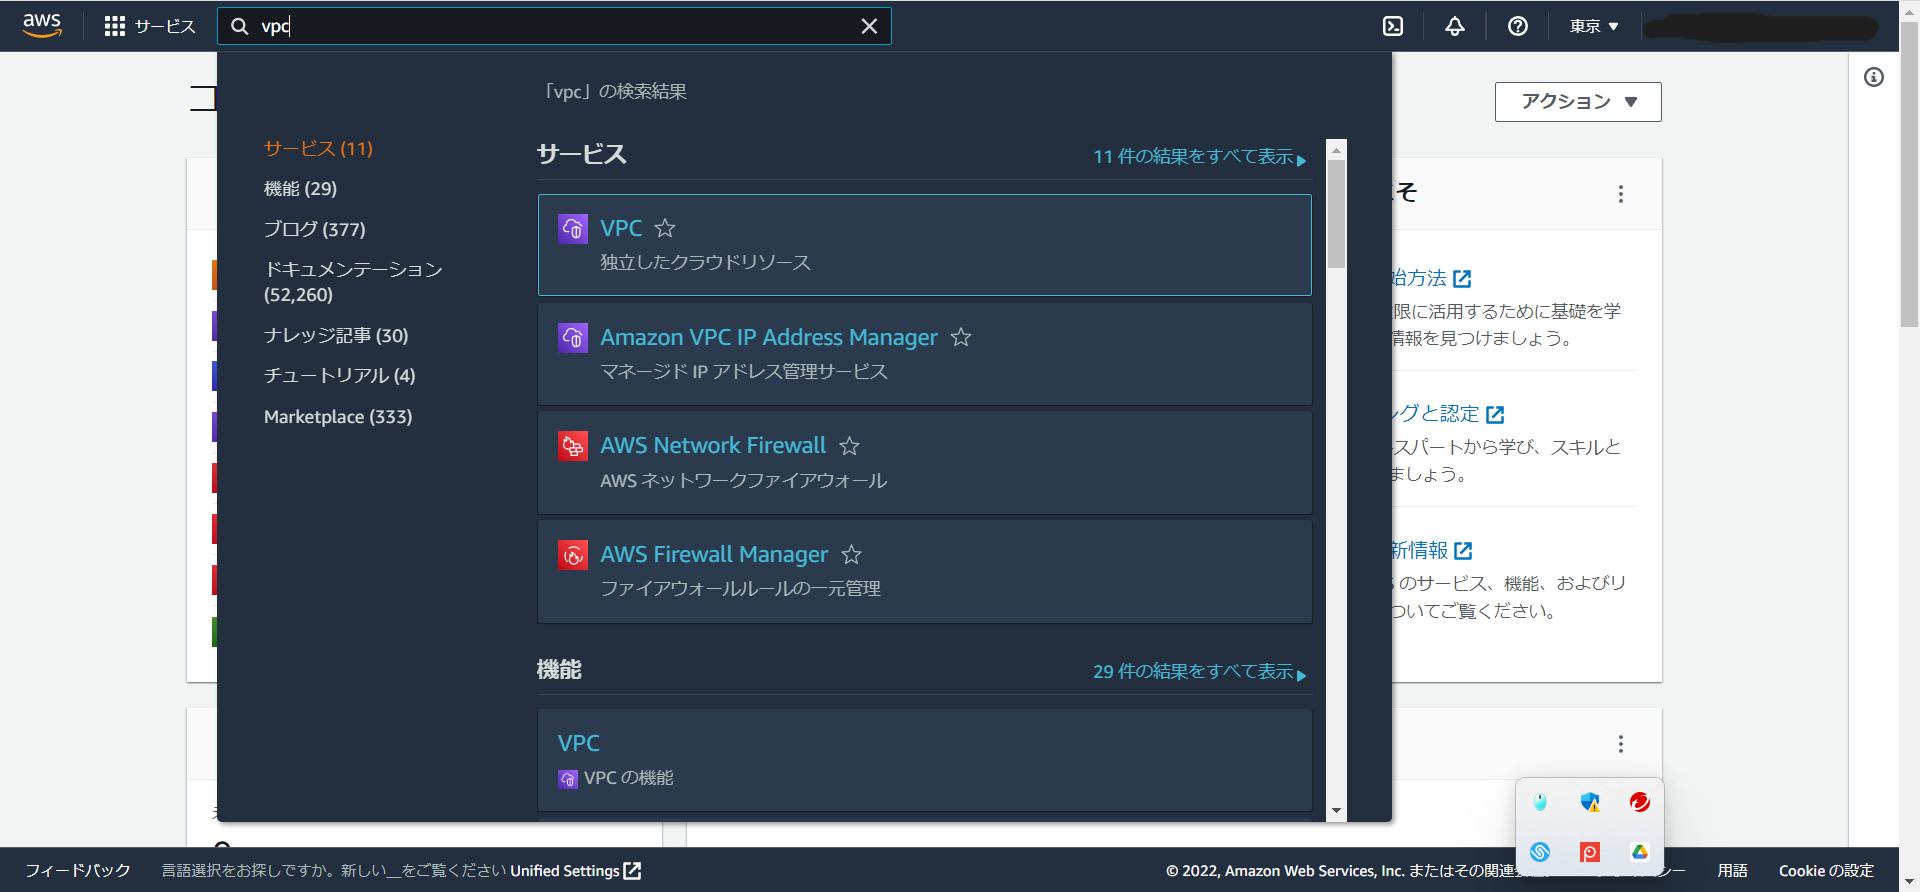Open the lower widget's three-dot menu
Image resolution: width=1920 pixels, height=892 pixels.
[1621, 744]
